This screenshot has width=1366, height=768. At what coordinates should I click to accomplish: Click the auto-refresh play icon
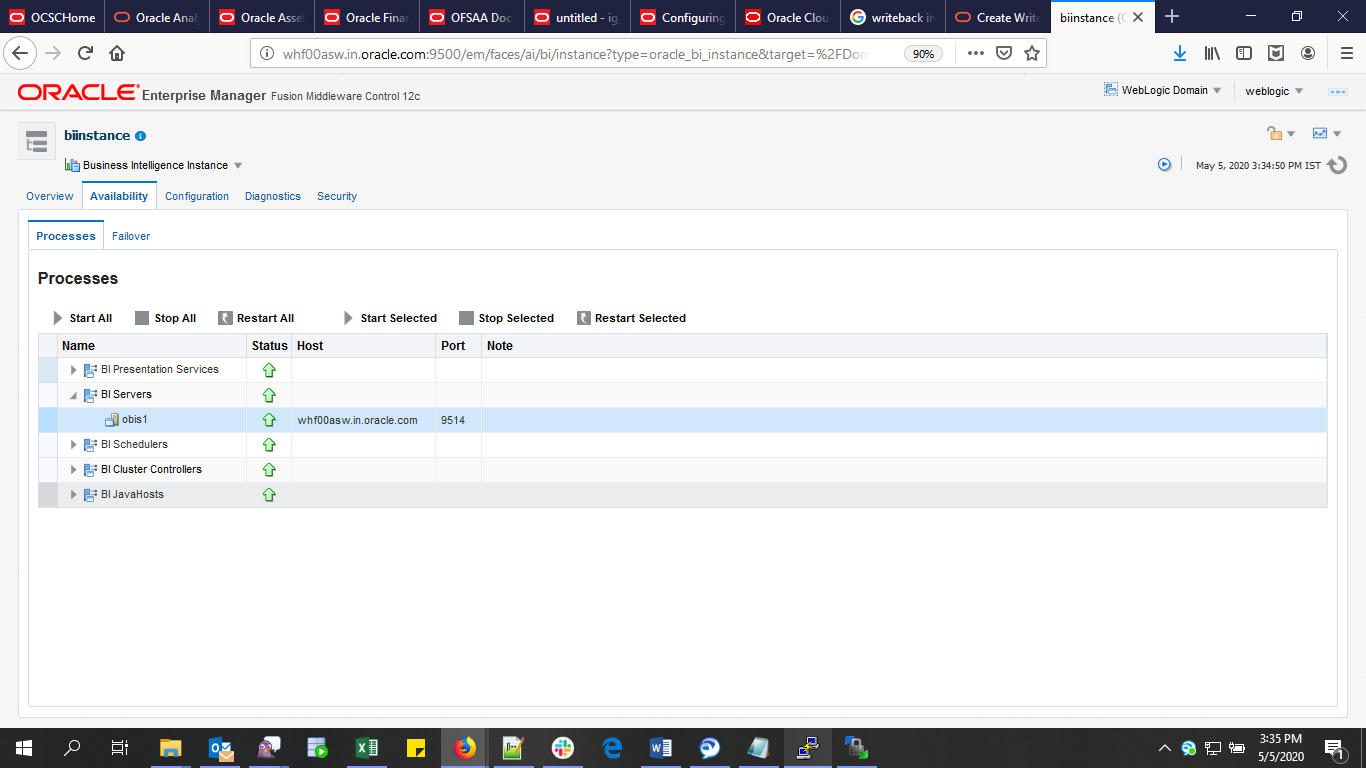pyautogui.click(x=1164, y=165)
